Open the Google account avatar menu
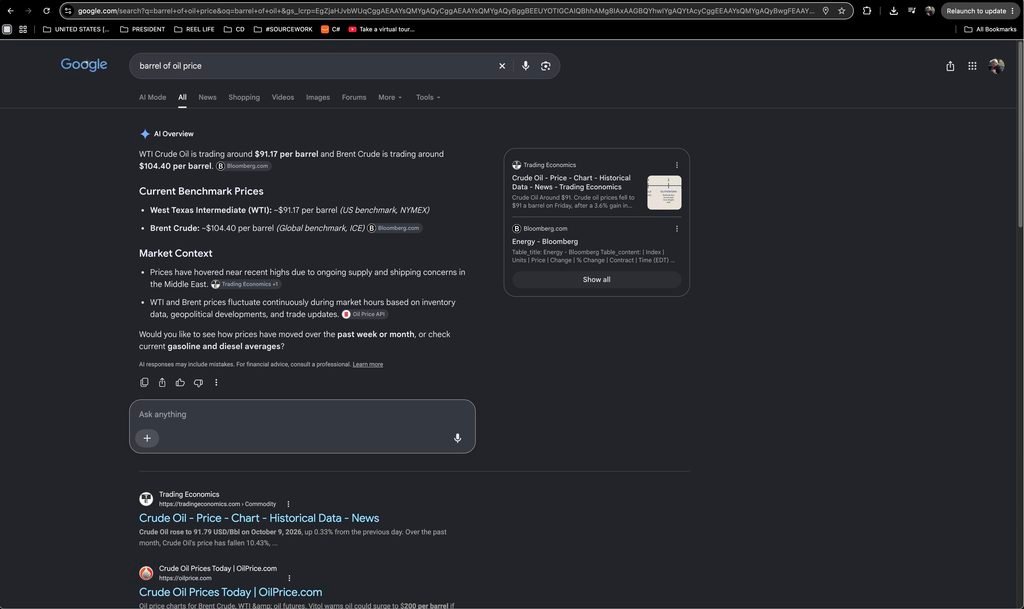 [996, 66]
